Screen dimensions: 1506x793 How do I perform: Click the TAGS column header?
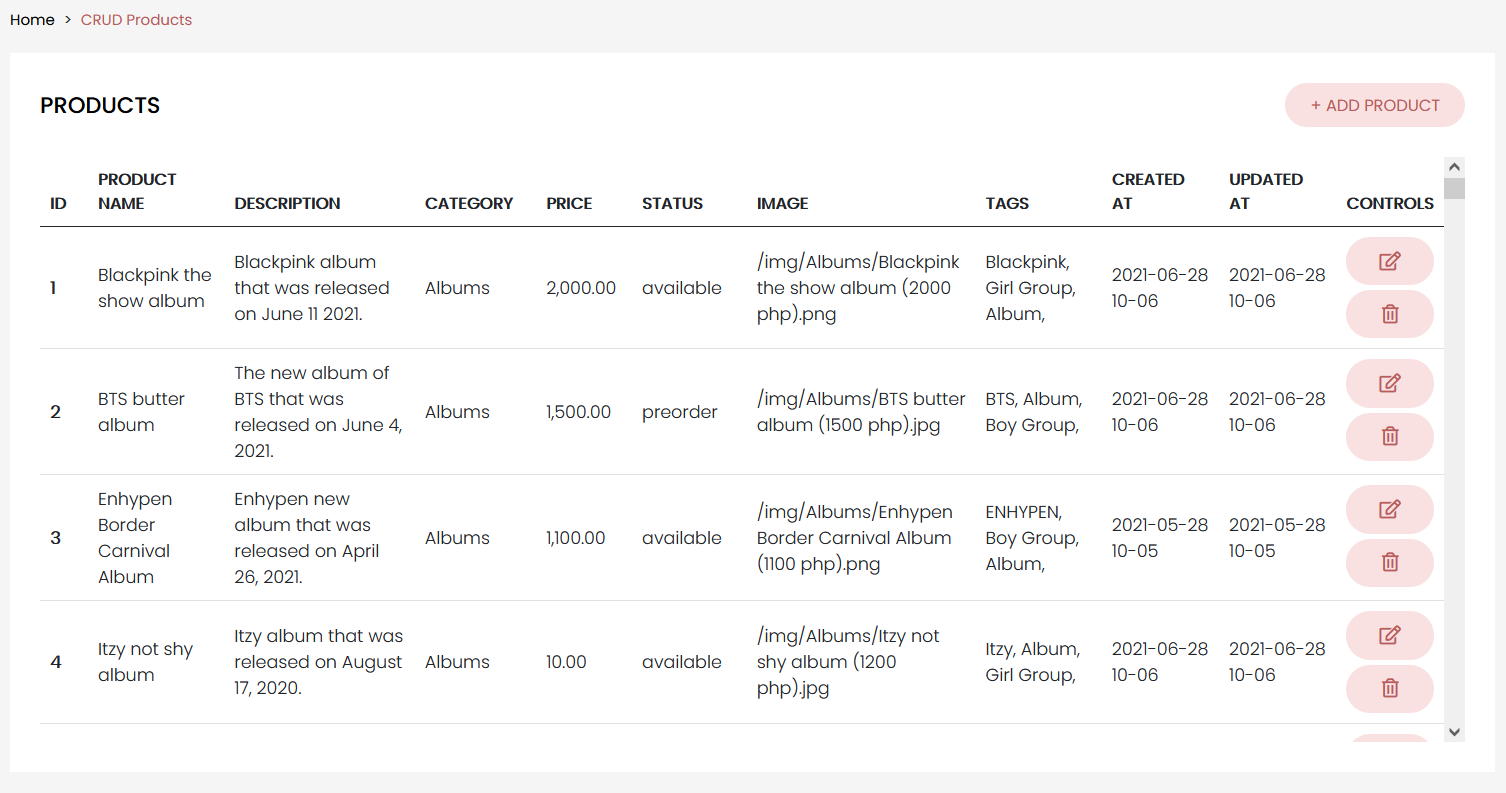(x=1007, y=203)
